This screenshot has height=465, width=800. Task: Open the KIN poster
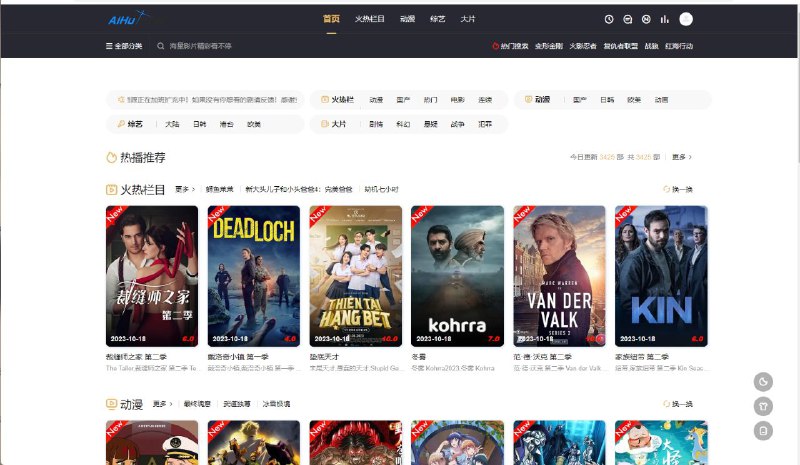pos(661,276)
